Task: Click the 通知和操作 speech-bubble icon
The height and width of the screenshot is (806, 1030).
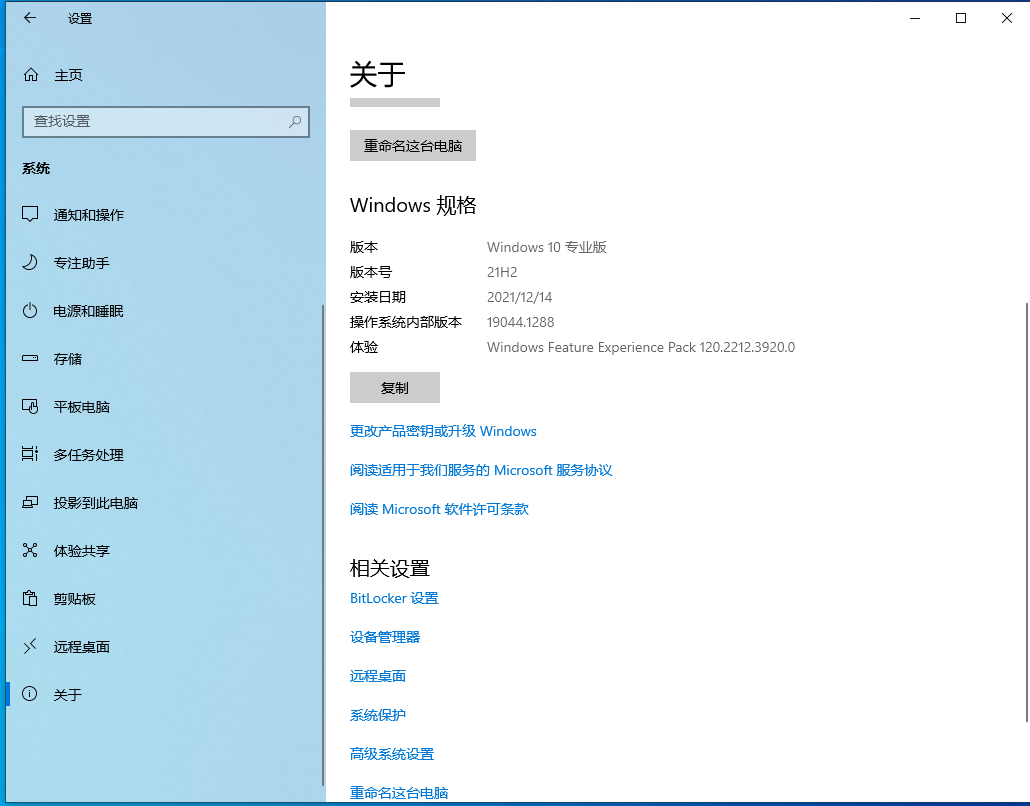Action: (30, 214)
